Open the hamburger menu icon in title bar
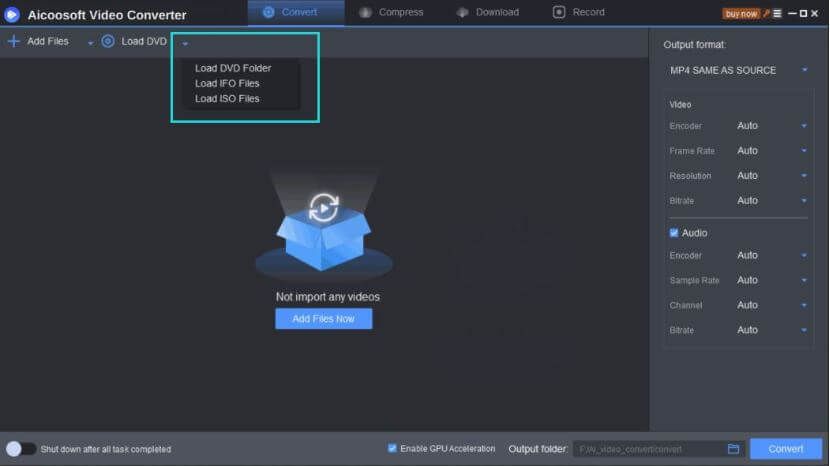The image size is (830, 466). 777,13
